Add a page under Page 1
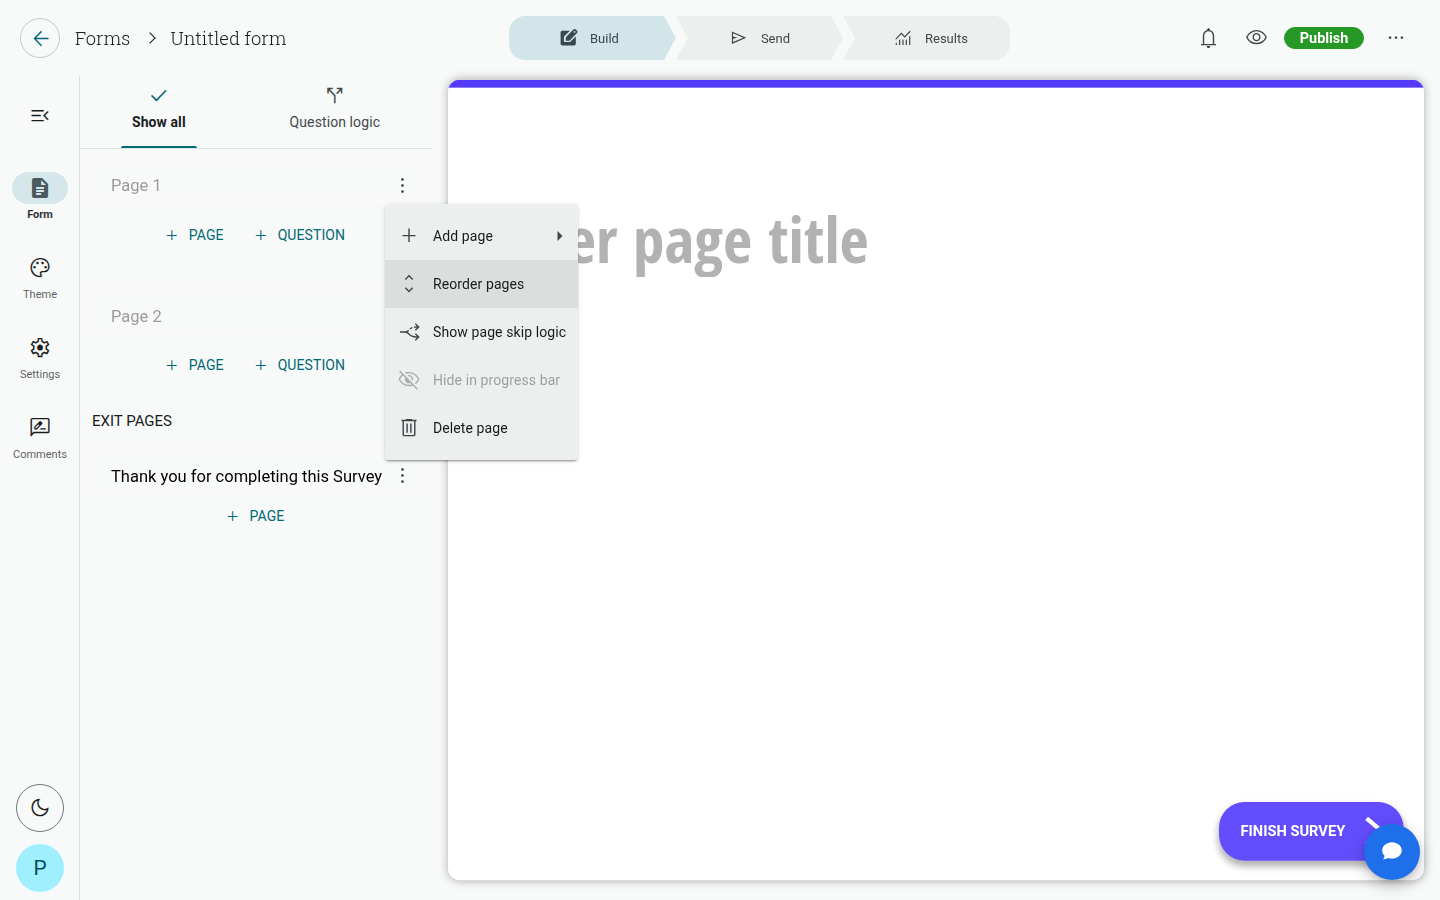 tap(195, 235)
